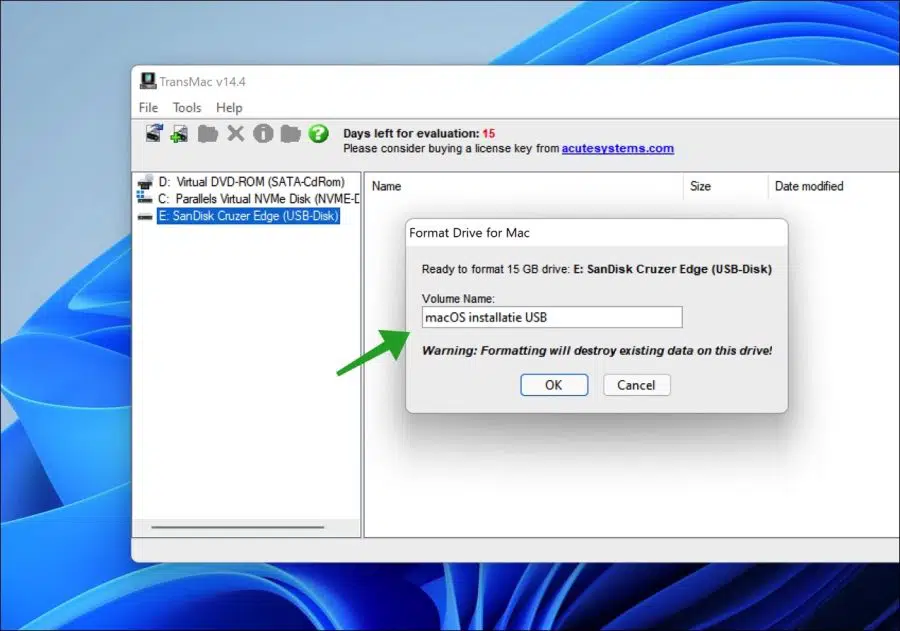Select E: SanDisk Cruzer Edge drive

point(248,216)
